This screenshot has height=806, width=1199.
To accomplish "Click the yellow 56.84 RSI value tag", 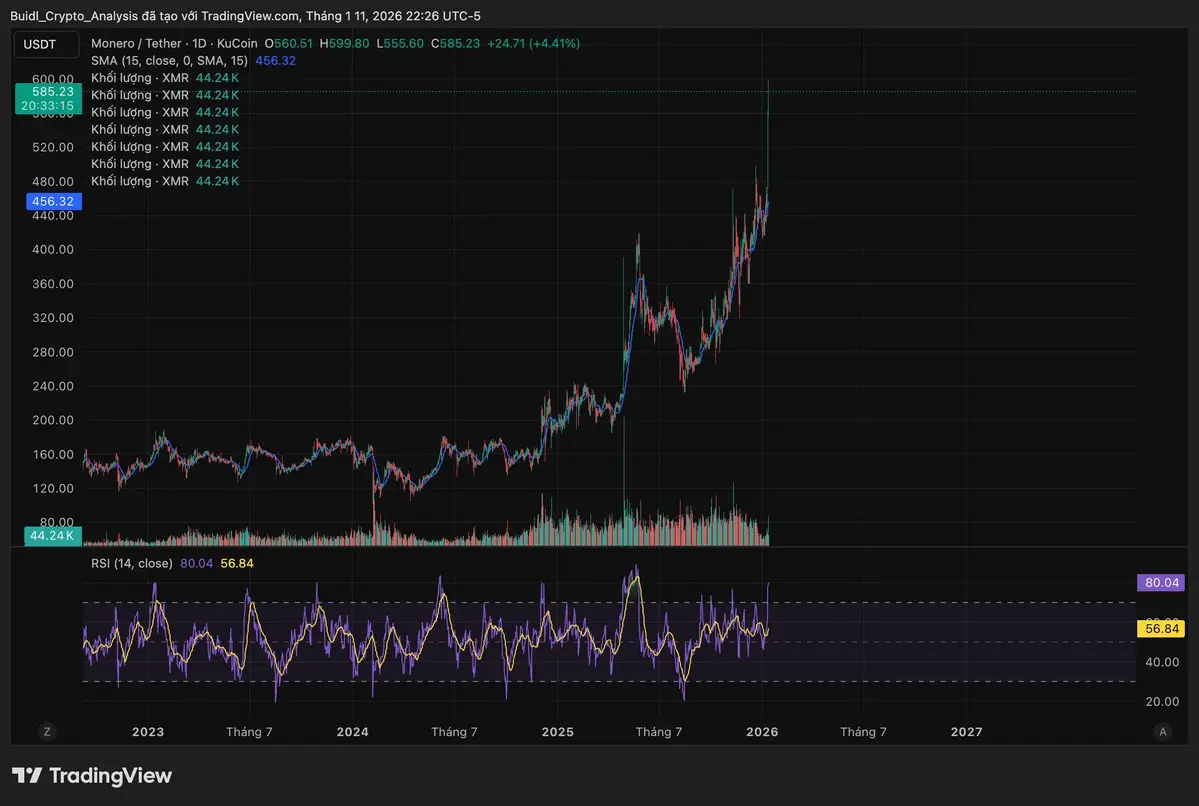I will tap(1161, 629).
